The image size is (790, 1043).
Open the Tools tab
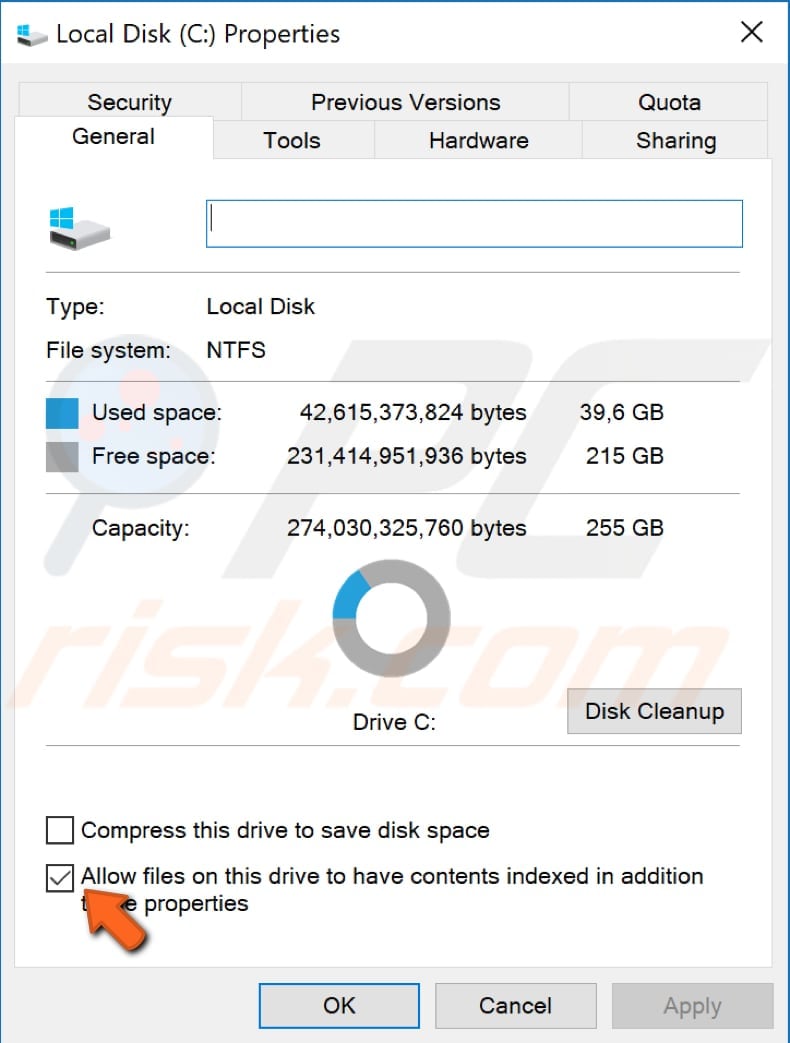coord(292,140)
